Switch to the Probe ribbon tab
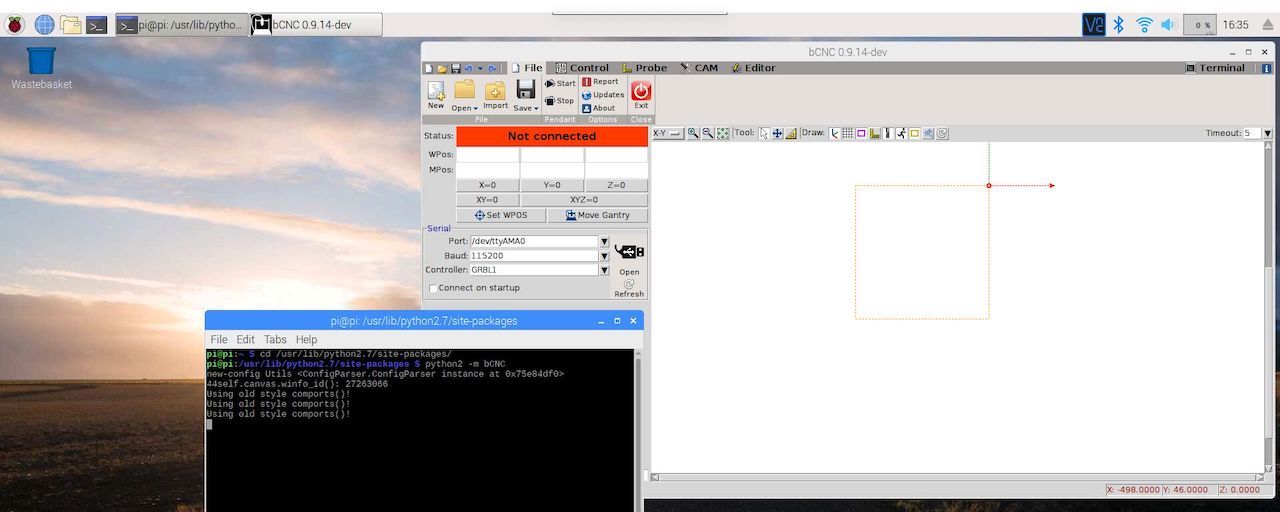1280x512 pixels. 644,68
